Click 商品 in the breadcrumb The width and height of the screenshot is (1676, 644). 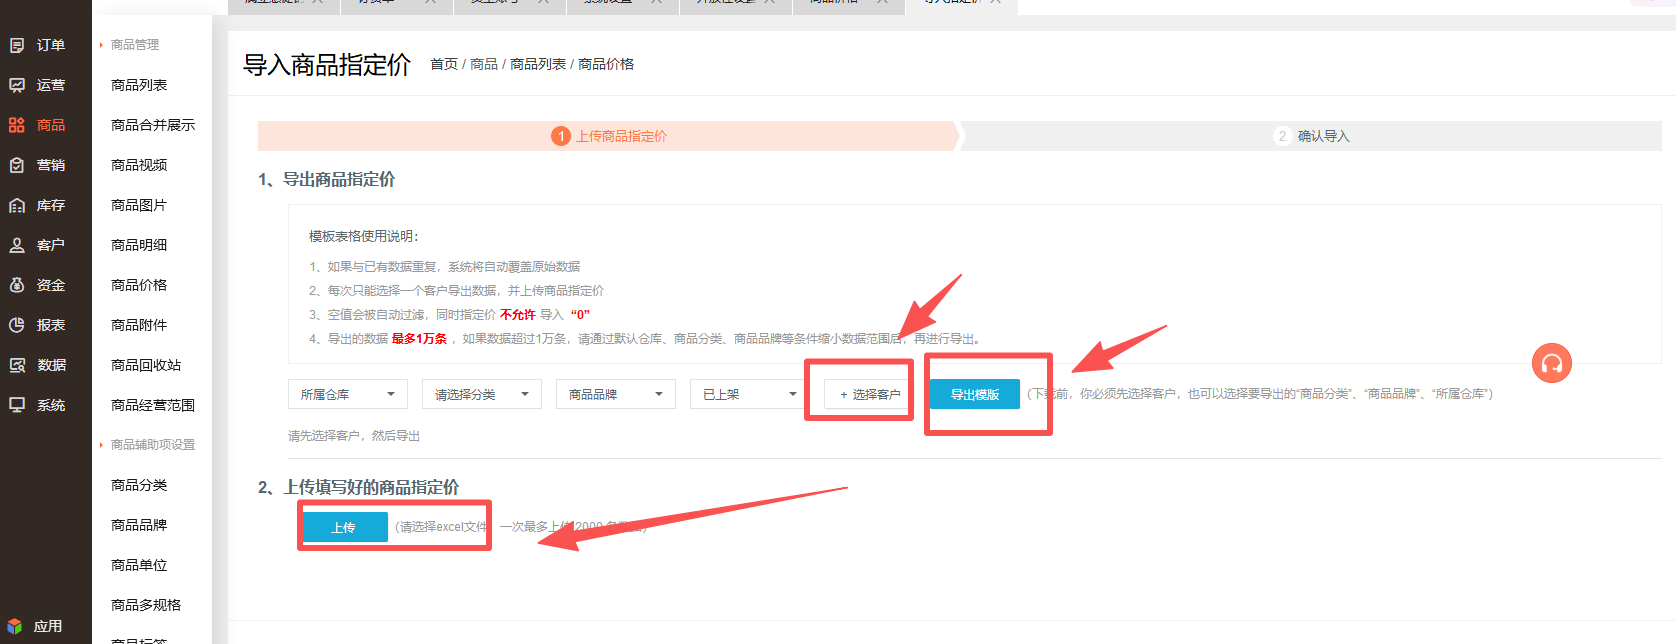pos(484,64)
